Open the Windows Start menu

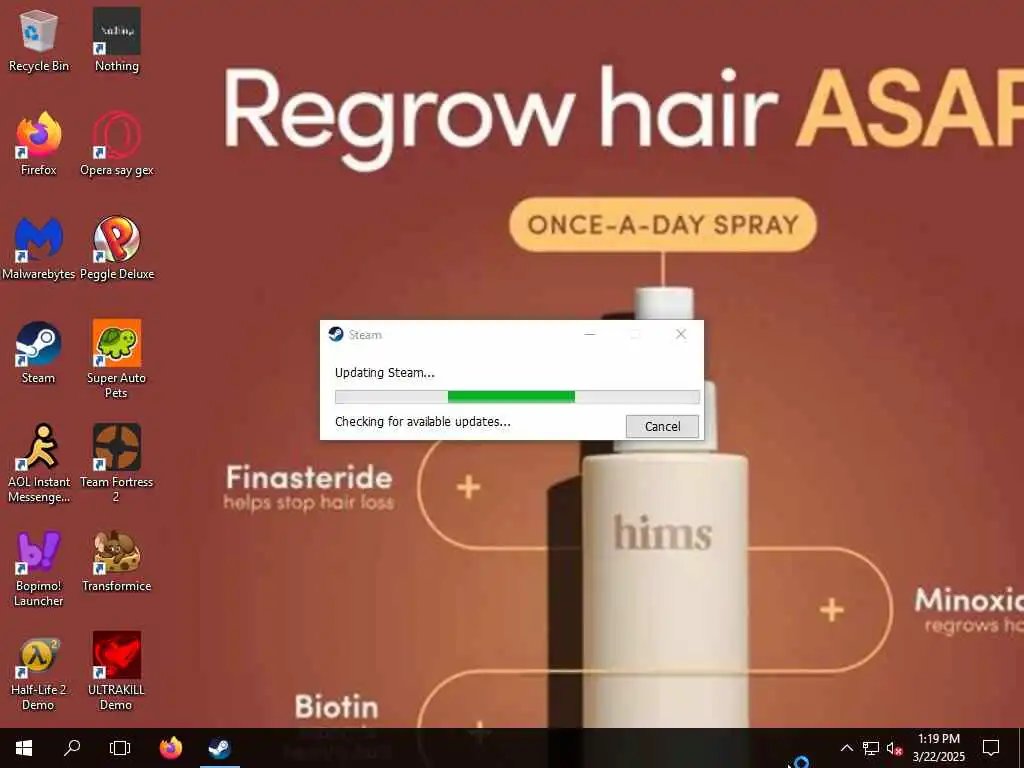(x=24, y=748)
